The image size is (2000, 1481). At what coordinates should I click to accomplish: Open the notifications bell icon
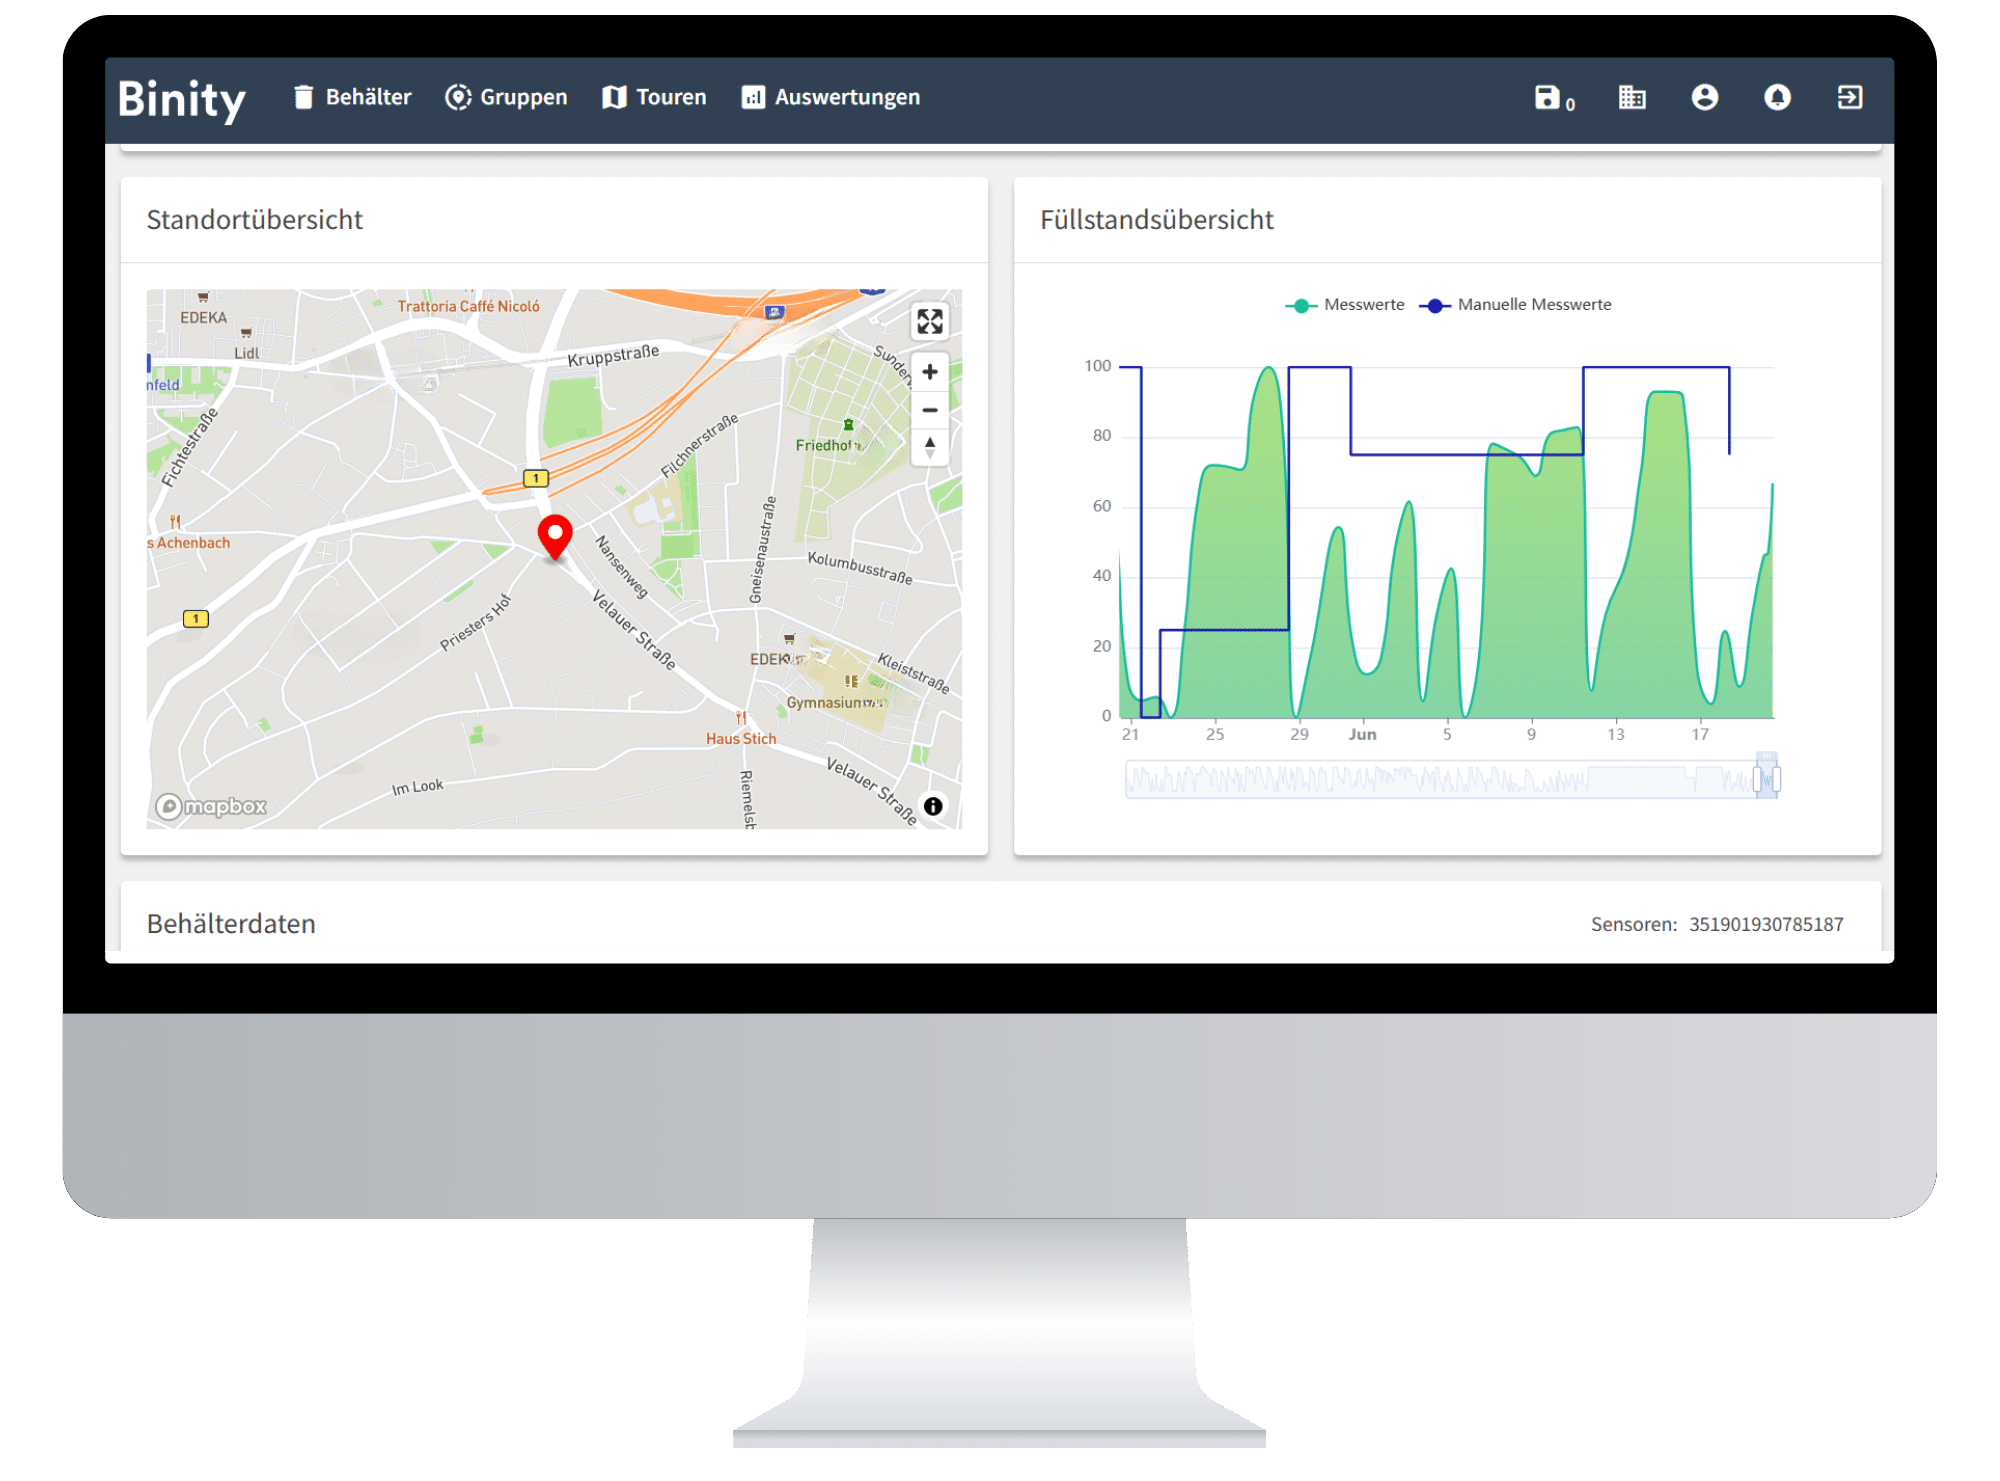(1777, 97)
